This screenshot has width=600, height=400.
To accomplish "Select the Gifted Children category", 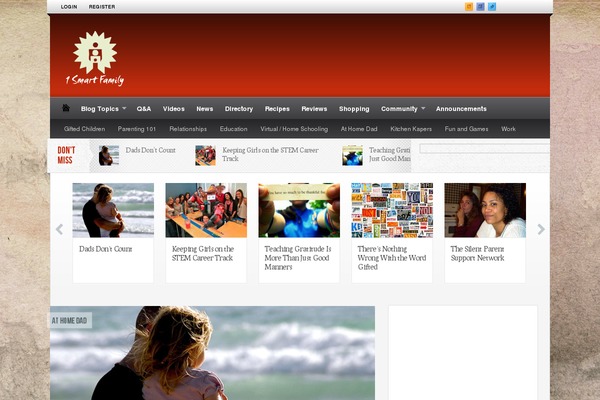I will pos(85,129).
